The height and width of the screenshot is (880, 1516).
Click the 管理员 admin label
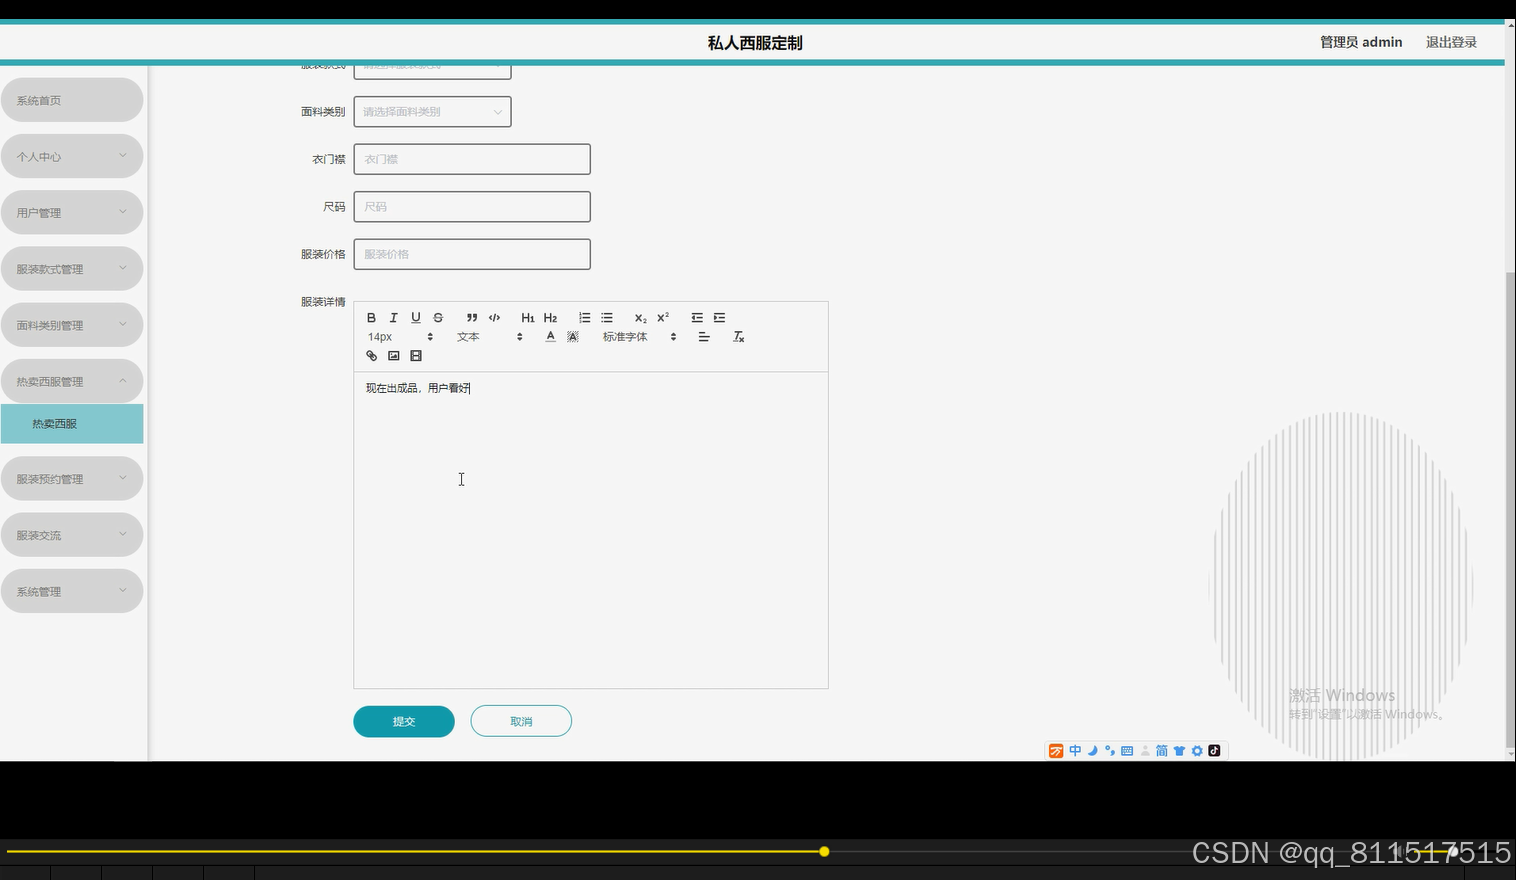[1361, 42]
